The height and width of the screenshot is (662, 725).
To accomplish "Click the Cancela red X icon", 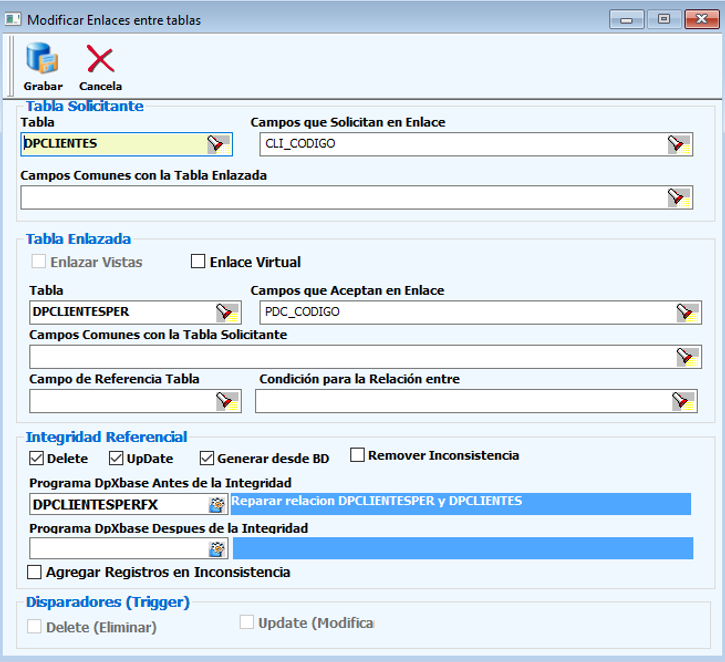I will pyautogui.click(x=100, y=60).
